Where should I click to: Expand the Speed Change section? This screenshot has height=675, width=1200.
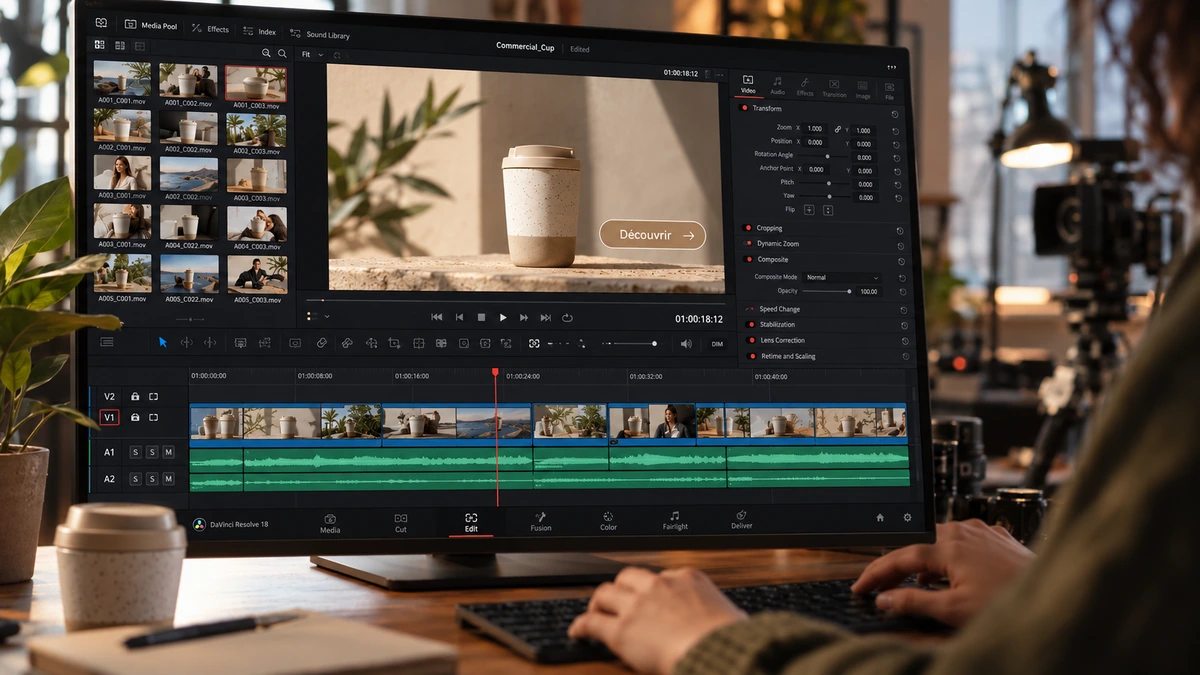(779, 309)
